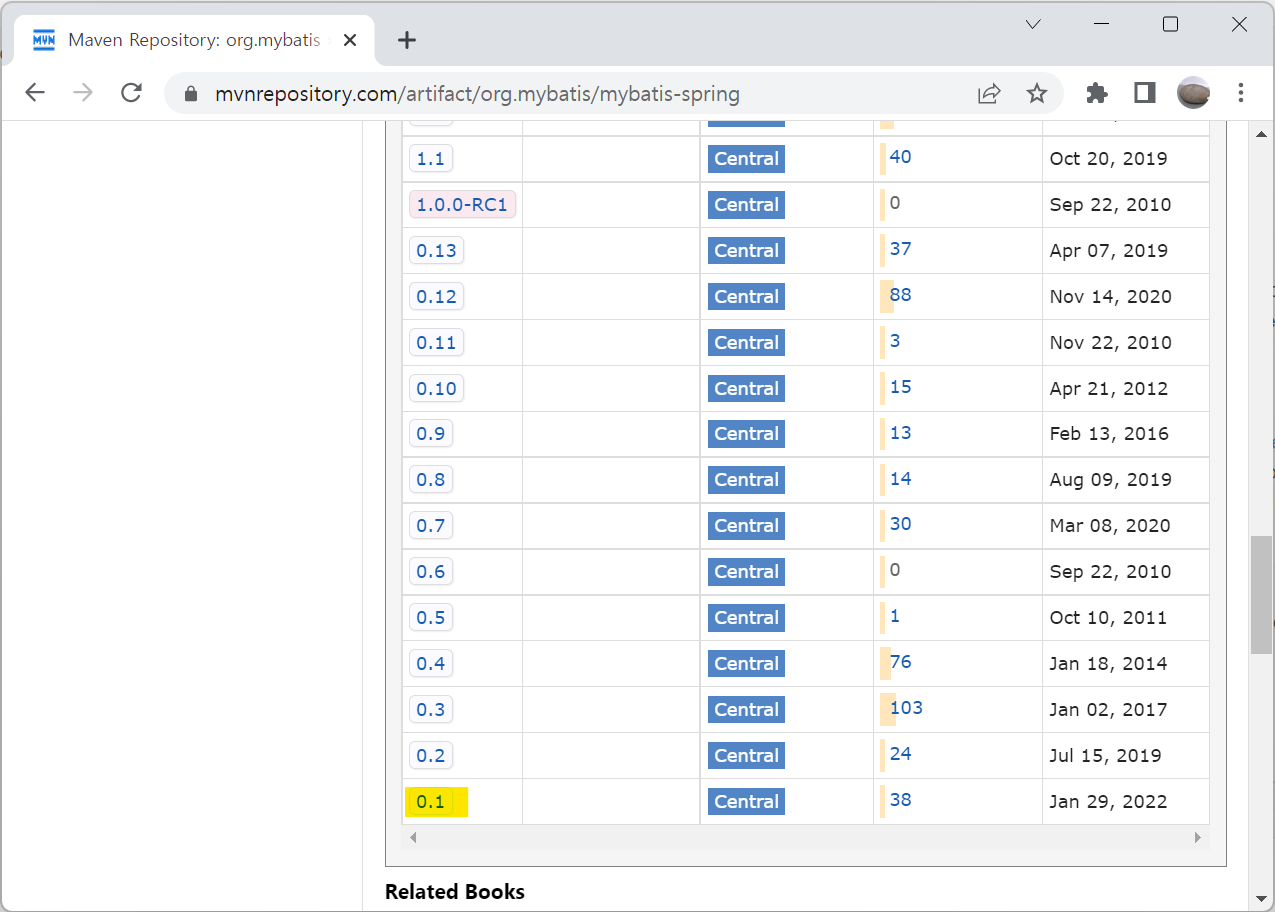Viewport: 1275px width, 912px height.
Task: Open version 1.0.0-RC1 link
Action: pos(462,205)
